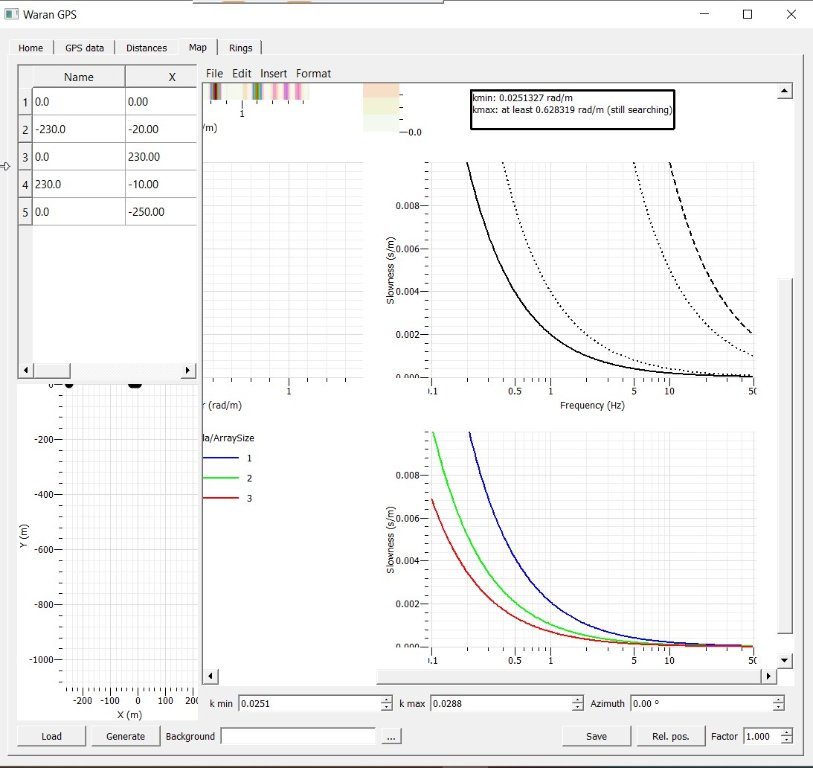Click the plot area's horizontal scroll right arrow
Screen dimensions: 813x768
point(769,677)
